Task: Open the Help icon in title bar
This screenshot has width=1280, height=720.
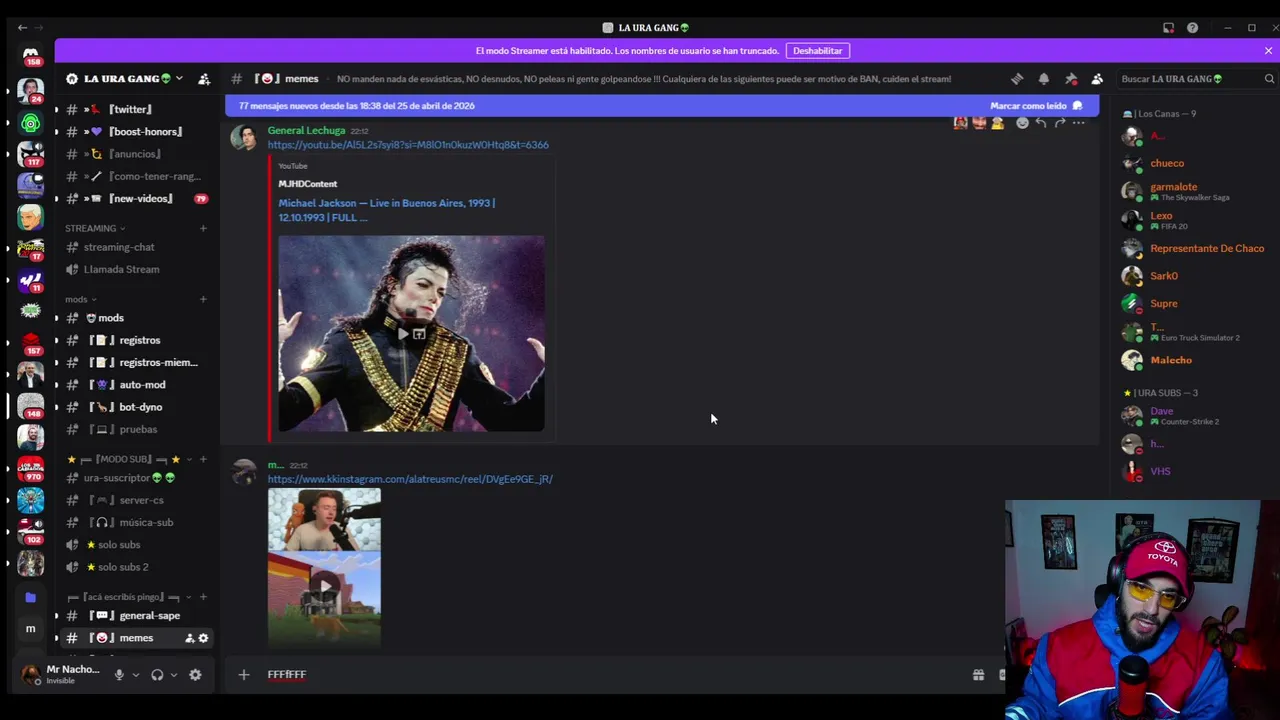Action: click(1192, 28)
